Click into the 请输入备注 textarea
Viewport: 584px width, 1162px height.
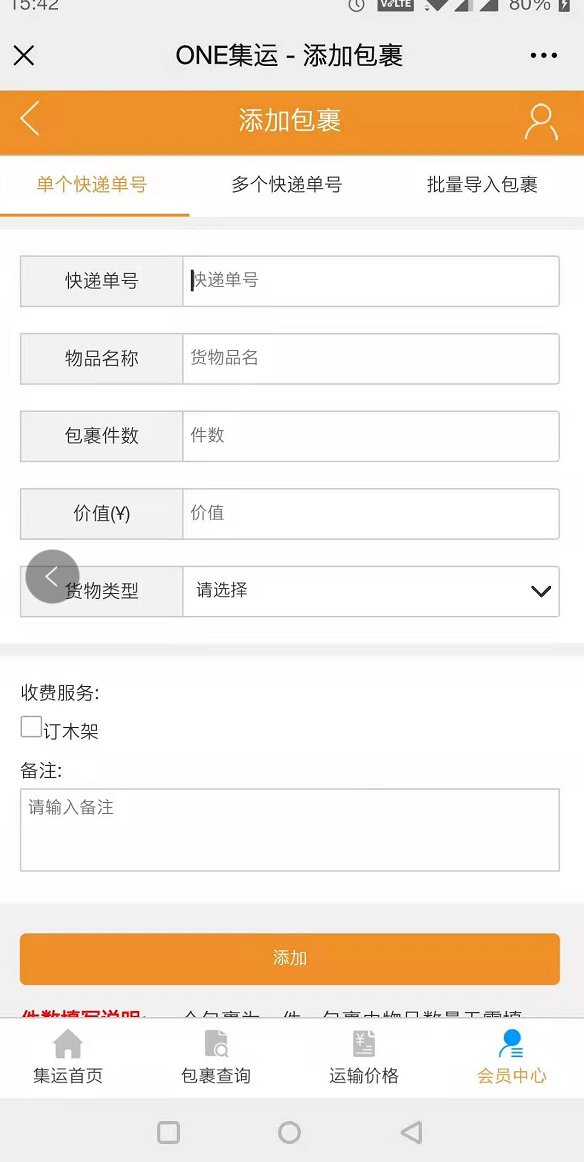point(290,830)
